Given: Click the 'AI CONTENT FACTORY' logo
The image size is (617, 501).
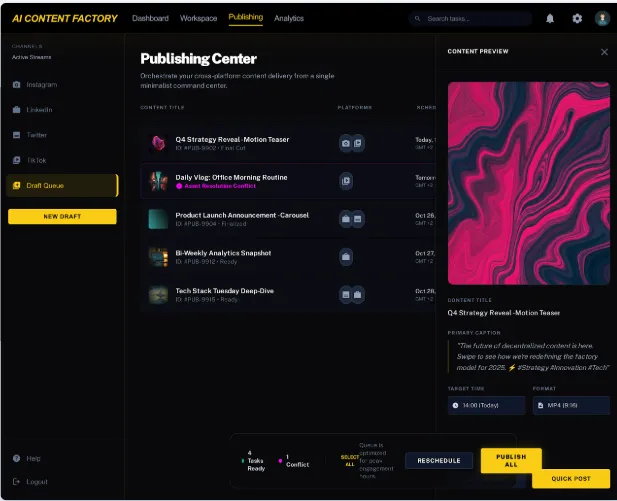Looking at the screenshot, I should [x=65, y=18].
